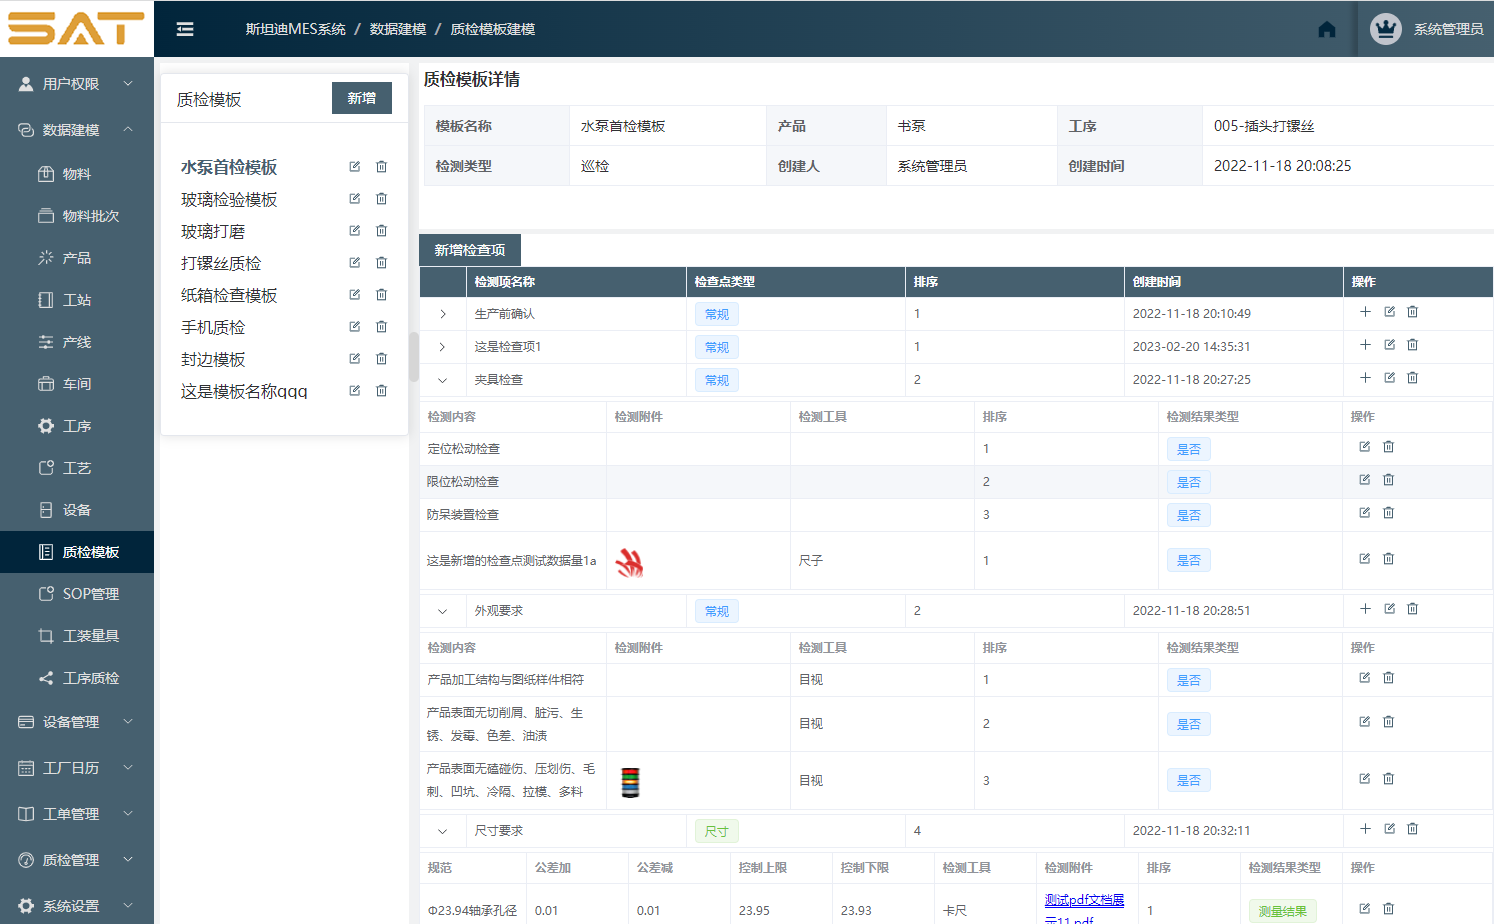Toggle the 是否 result type for 防呆装置检查

point(1189,514)
